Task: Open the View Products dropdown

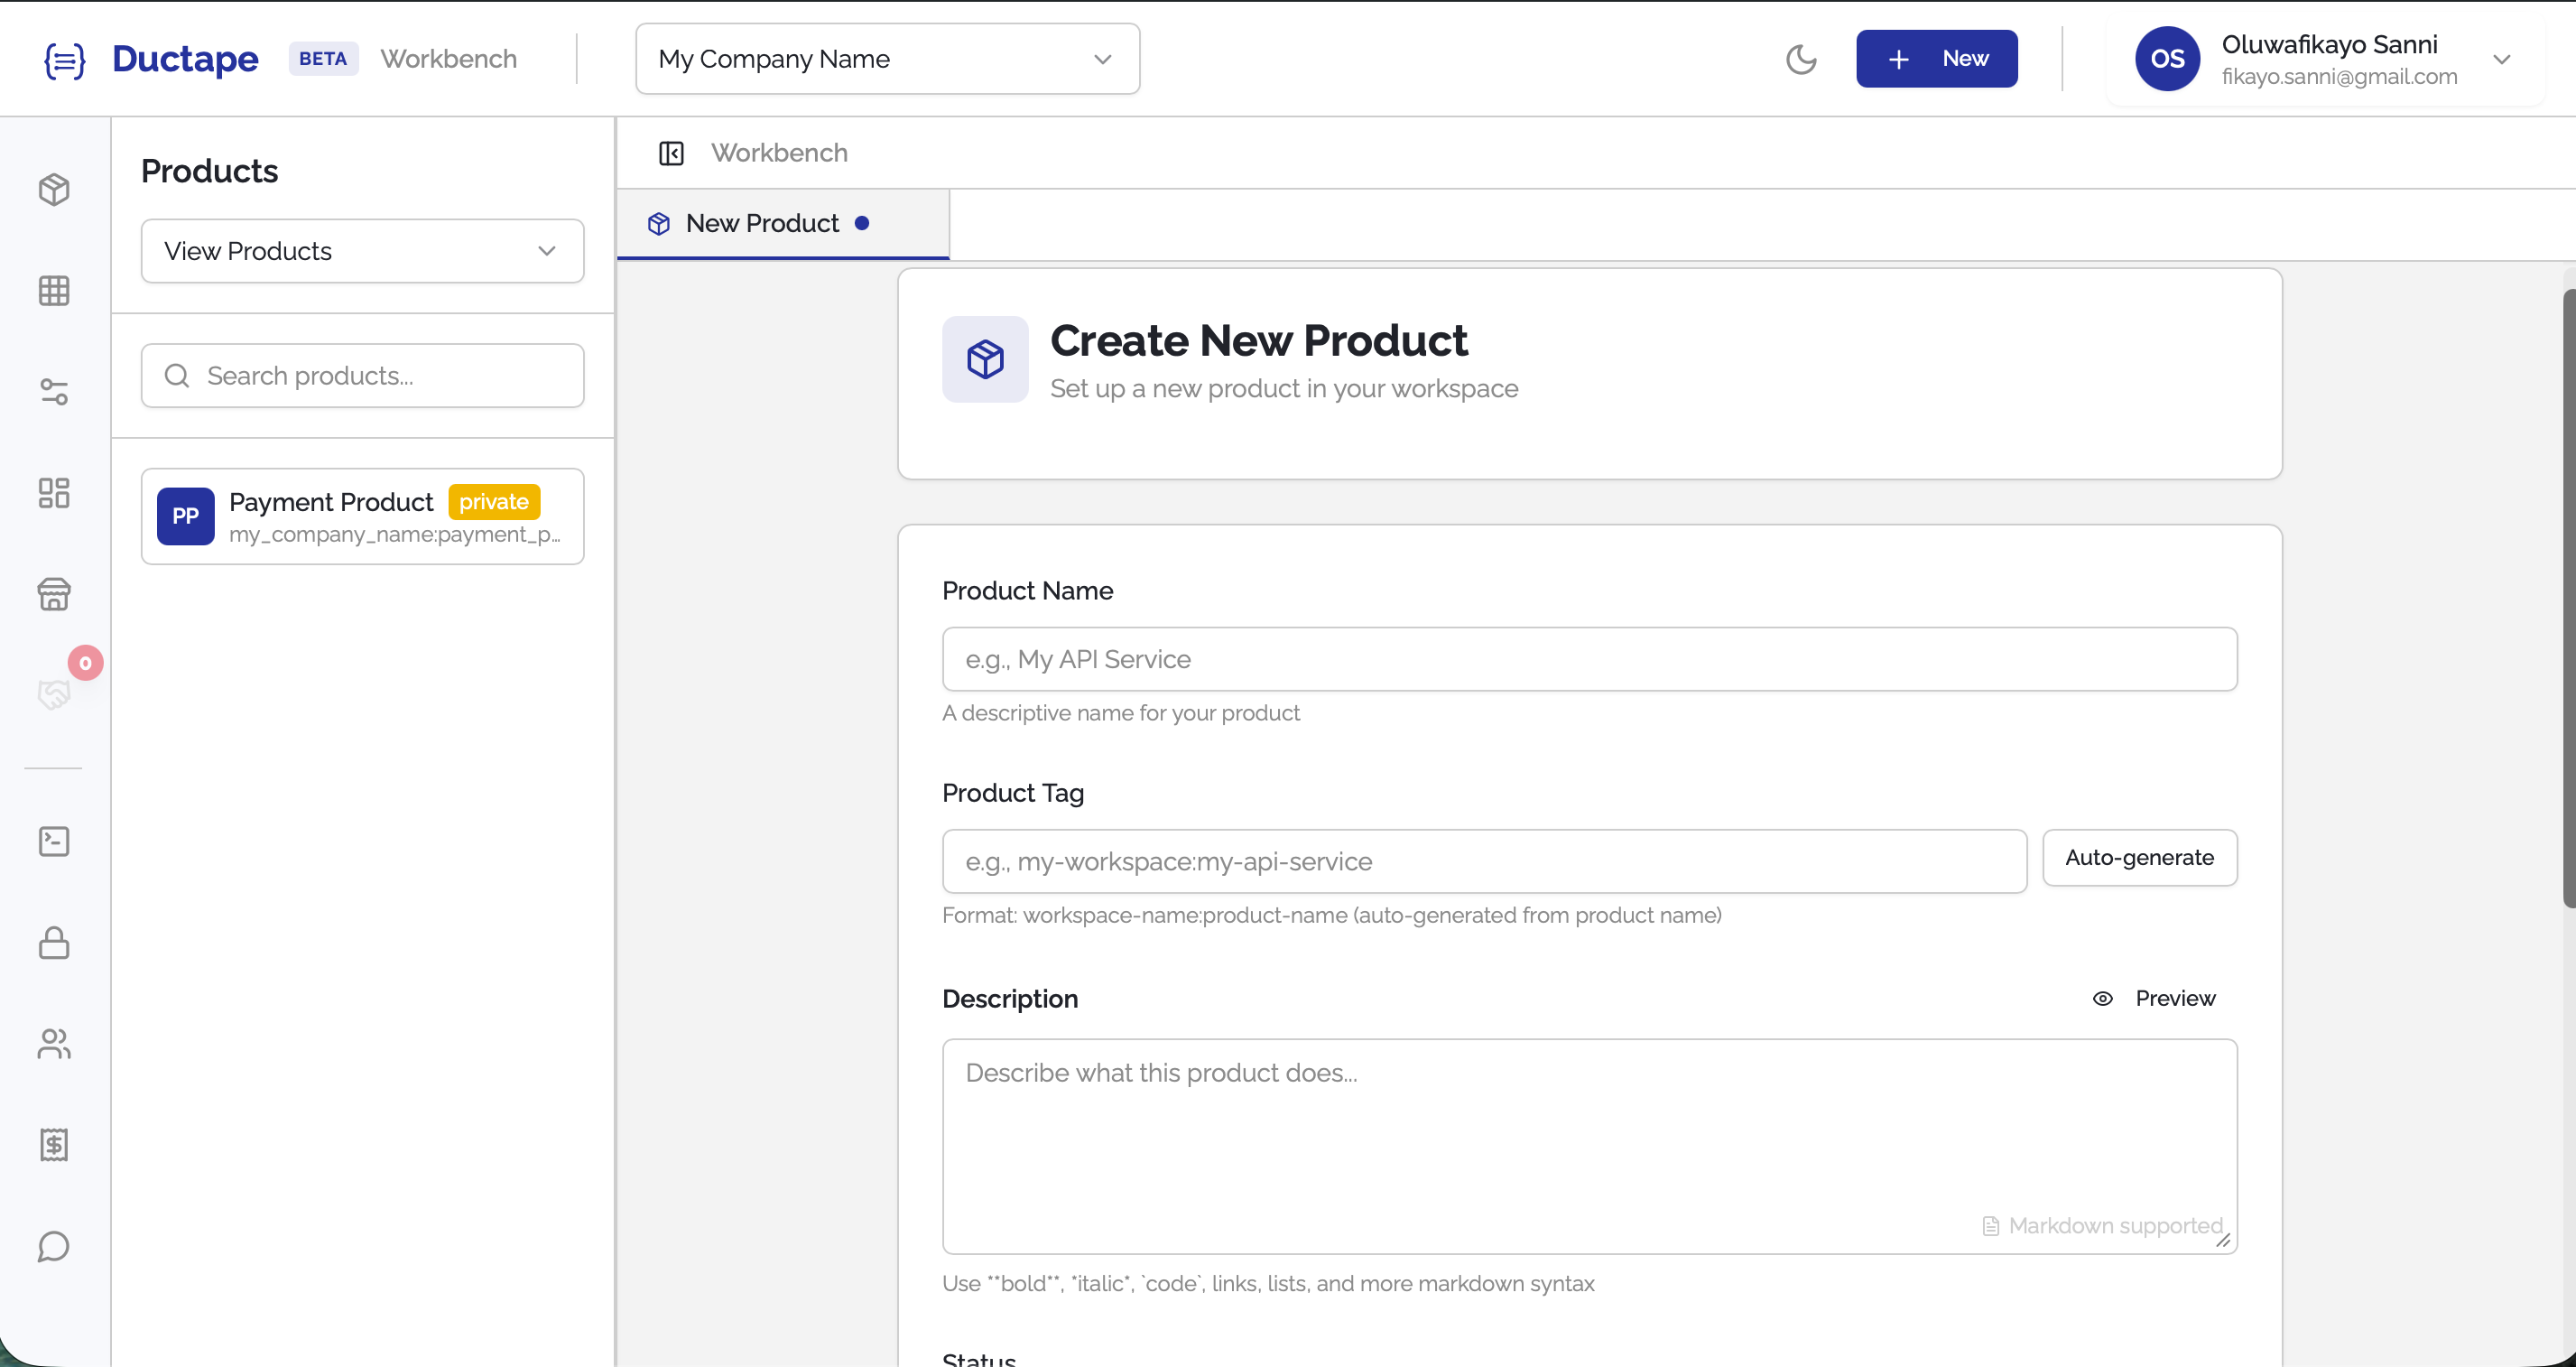Action: [x=362, y=250]
